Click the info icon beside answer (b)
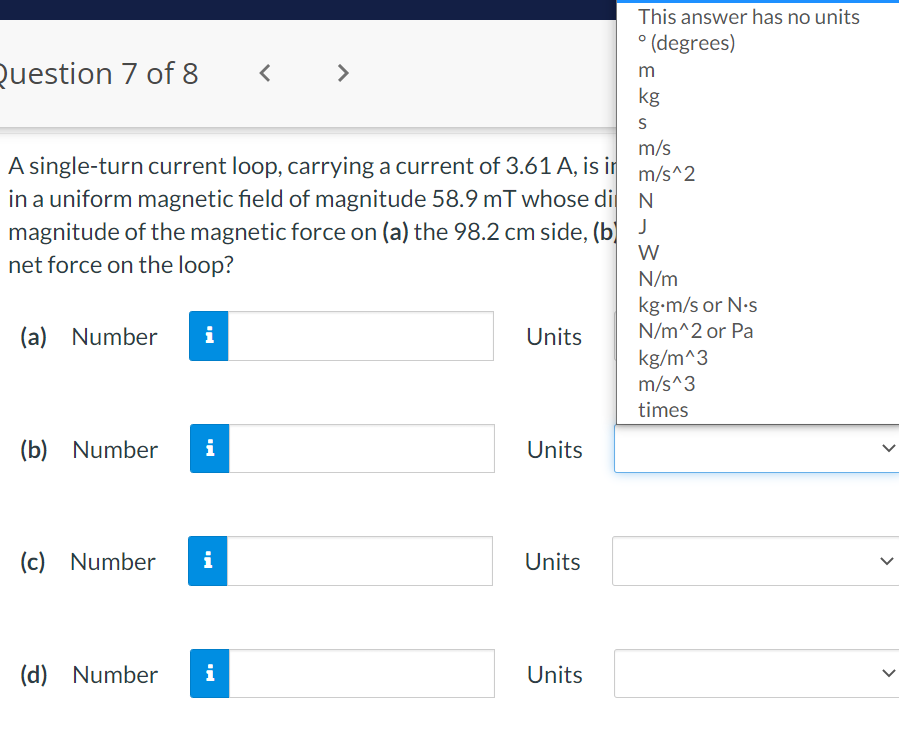 click(208, 449)
